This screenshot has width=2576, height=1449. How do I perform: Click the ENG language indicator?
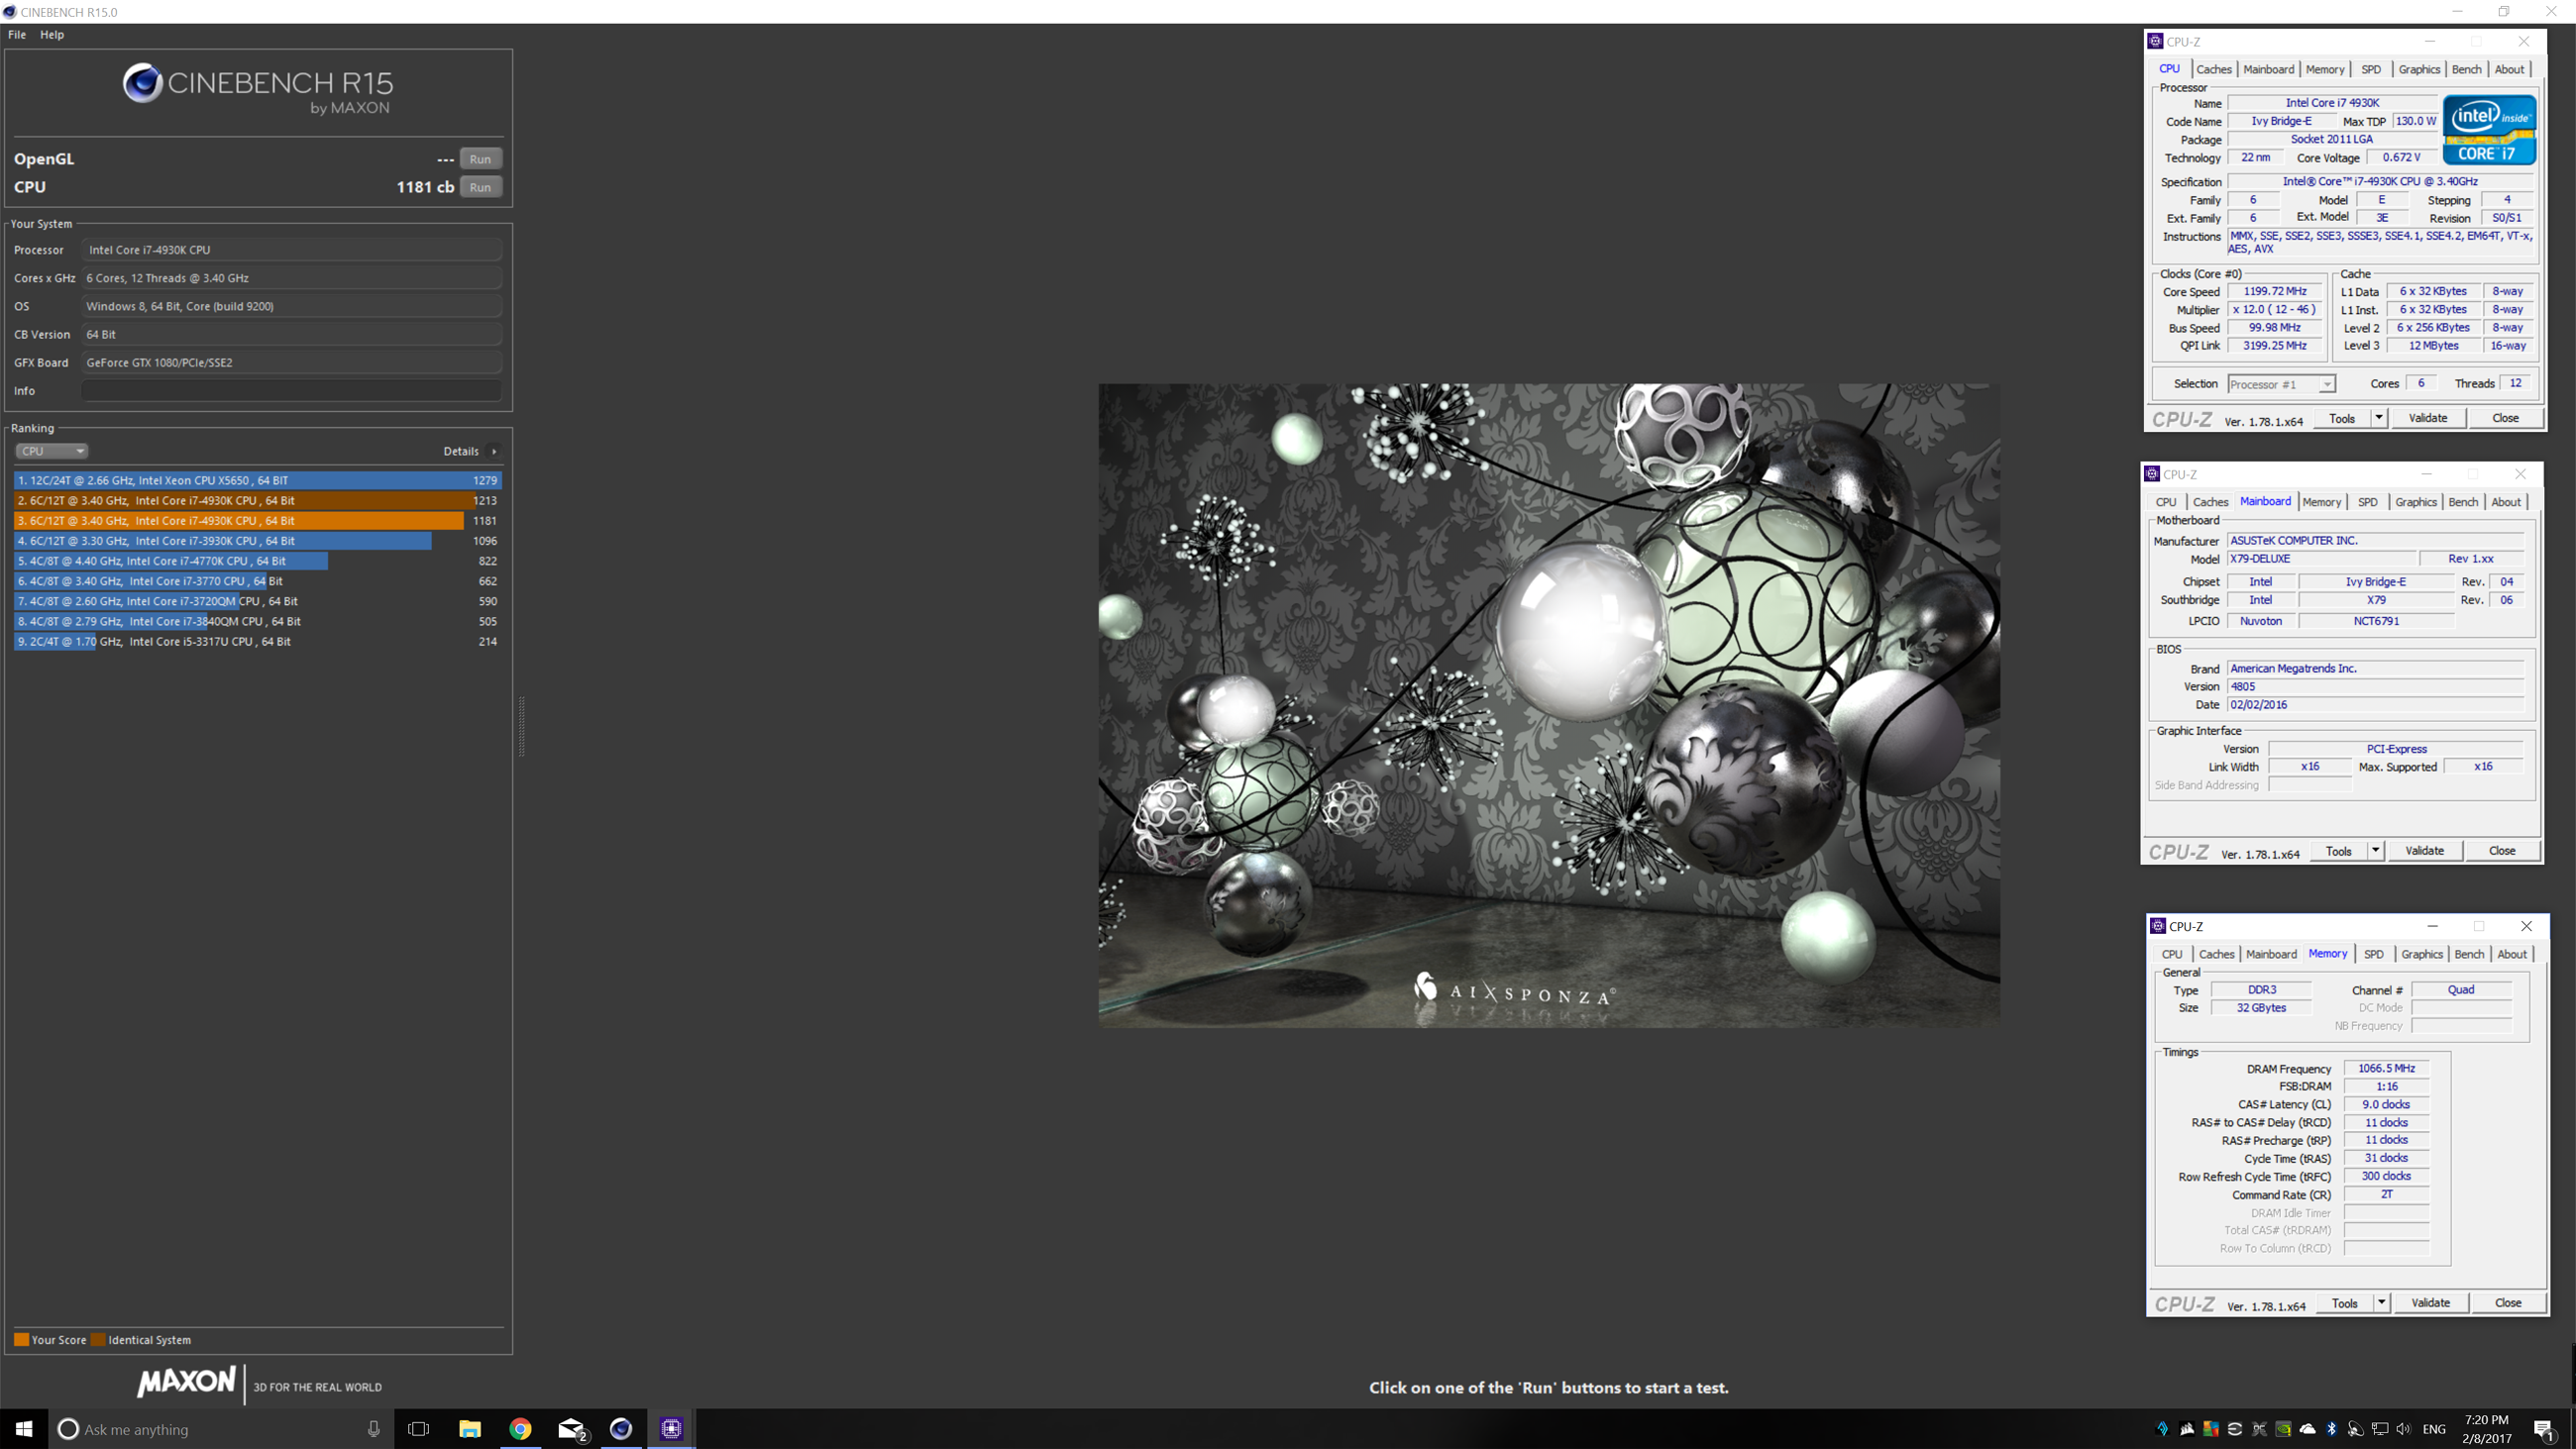2434,1430
